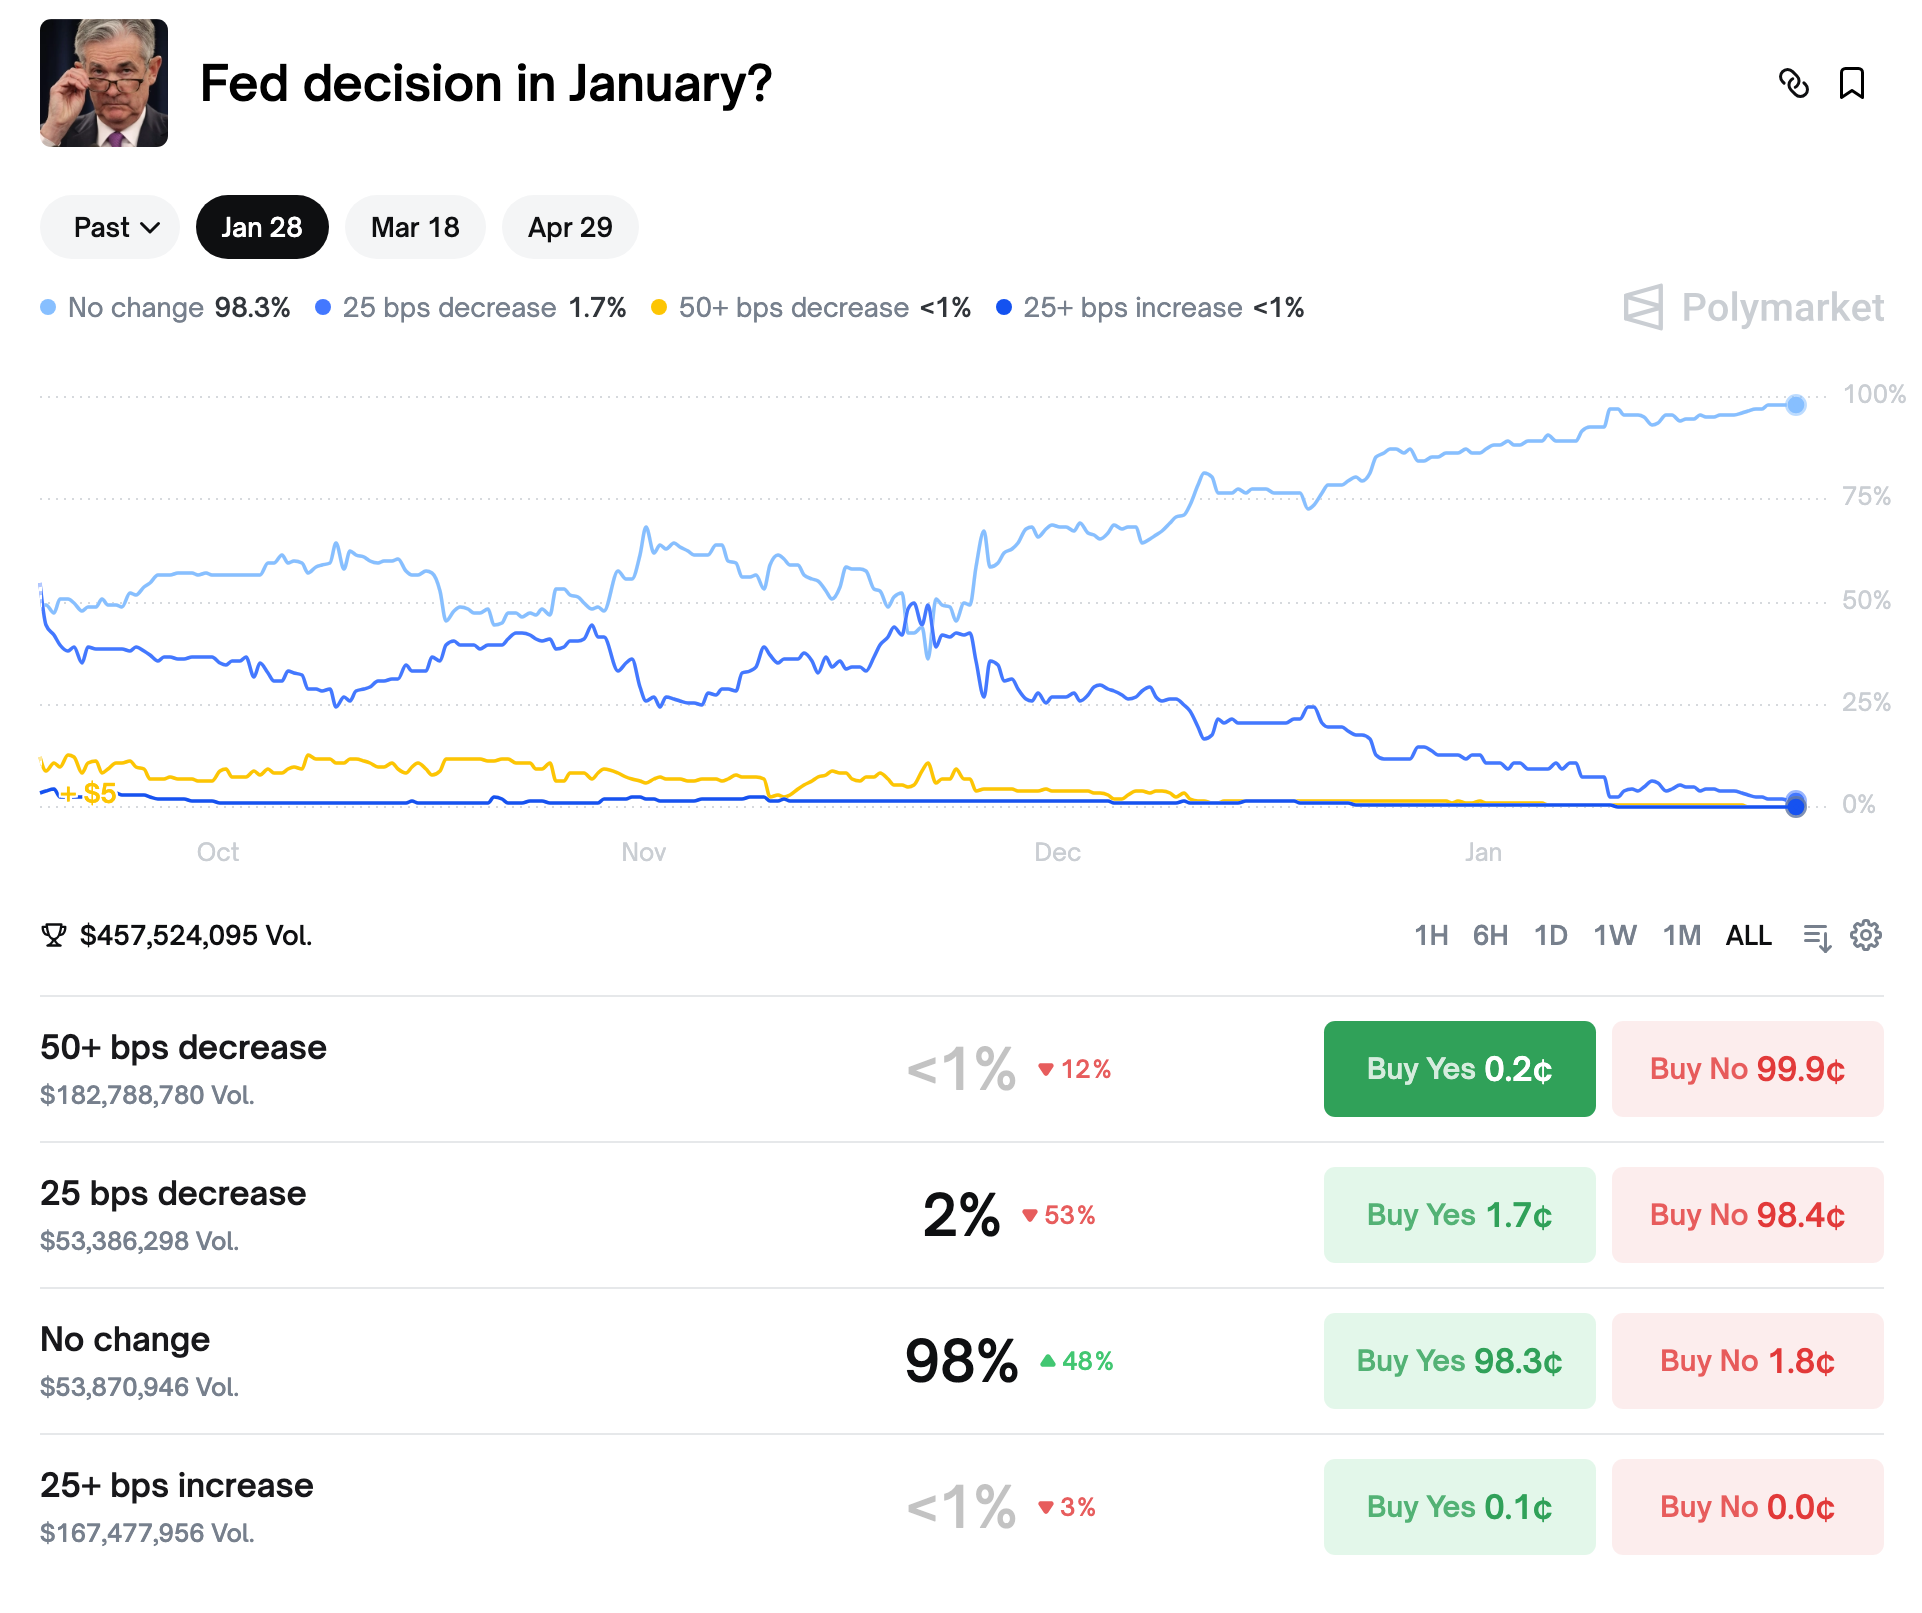Bookmark this market using the bookmark icon
This screenshot has height=1613, width=1922.
tap(1852, 84)
